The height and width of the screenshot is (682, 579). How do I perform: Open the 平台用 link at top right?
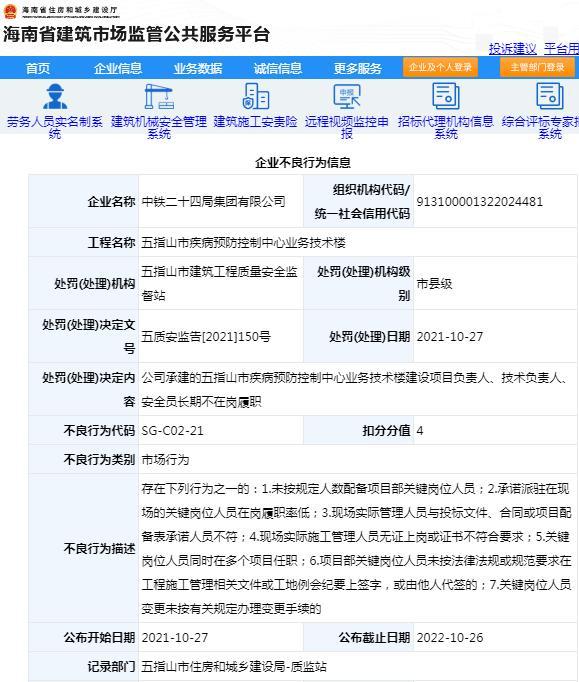561,48
